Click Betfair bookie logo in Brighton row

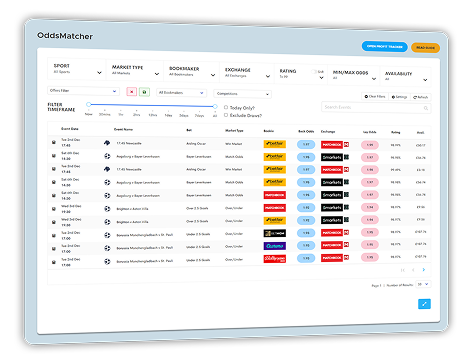275,220
